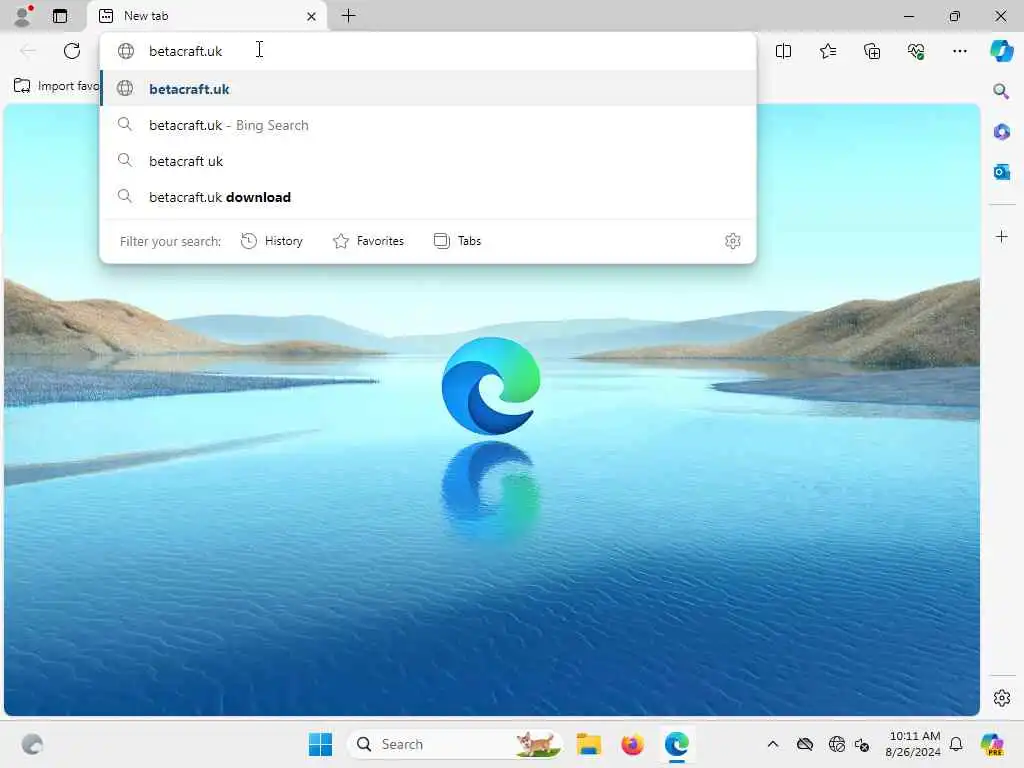Open address bar suggestion settings gear
This screenshot has width=1024, height=768.
coord(733,241)
